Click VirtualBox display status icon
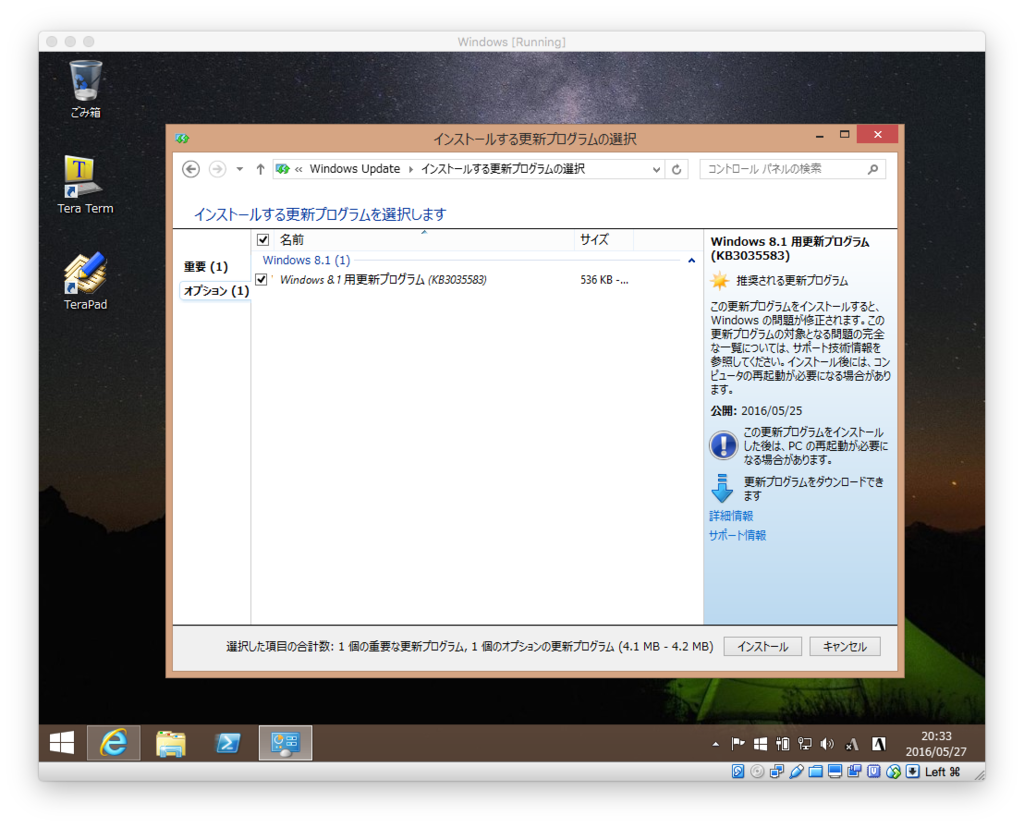This screenshot has height=827, width=1024. tap(835, 771)
